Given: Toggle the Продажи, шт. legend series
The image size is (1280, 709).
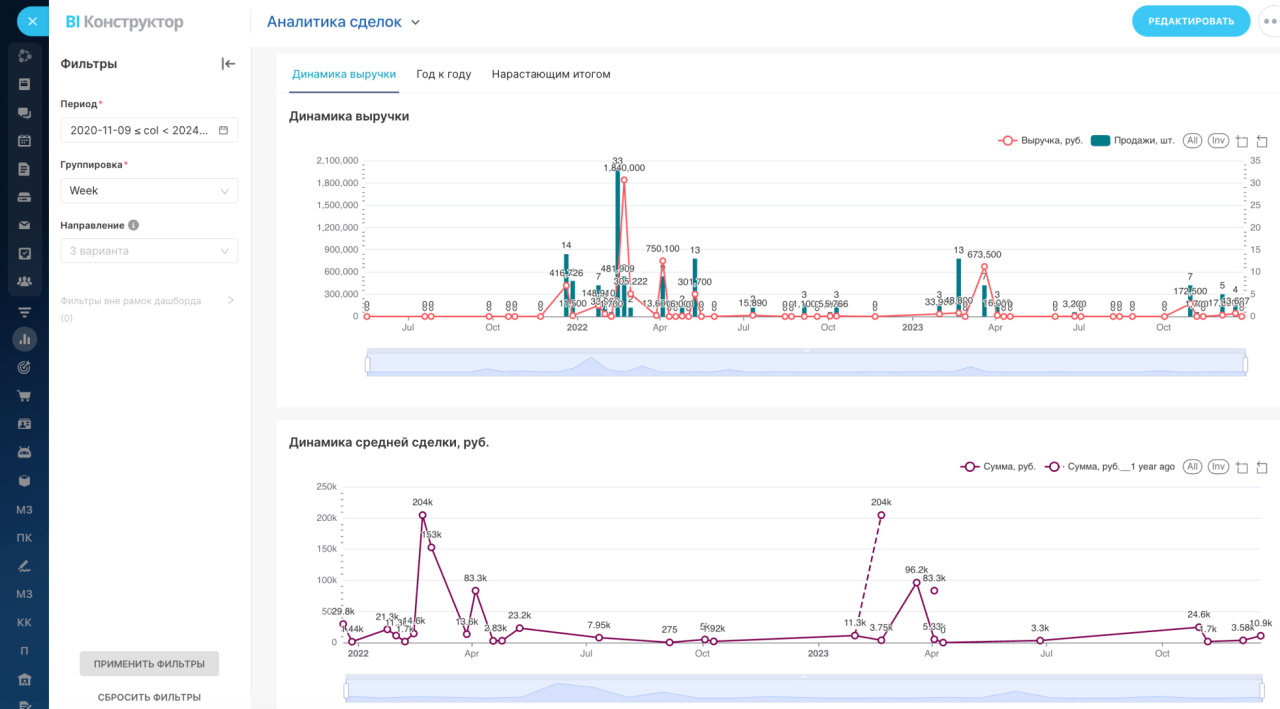Looking at the screenshot, I should tap(1133, 141).
